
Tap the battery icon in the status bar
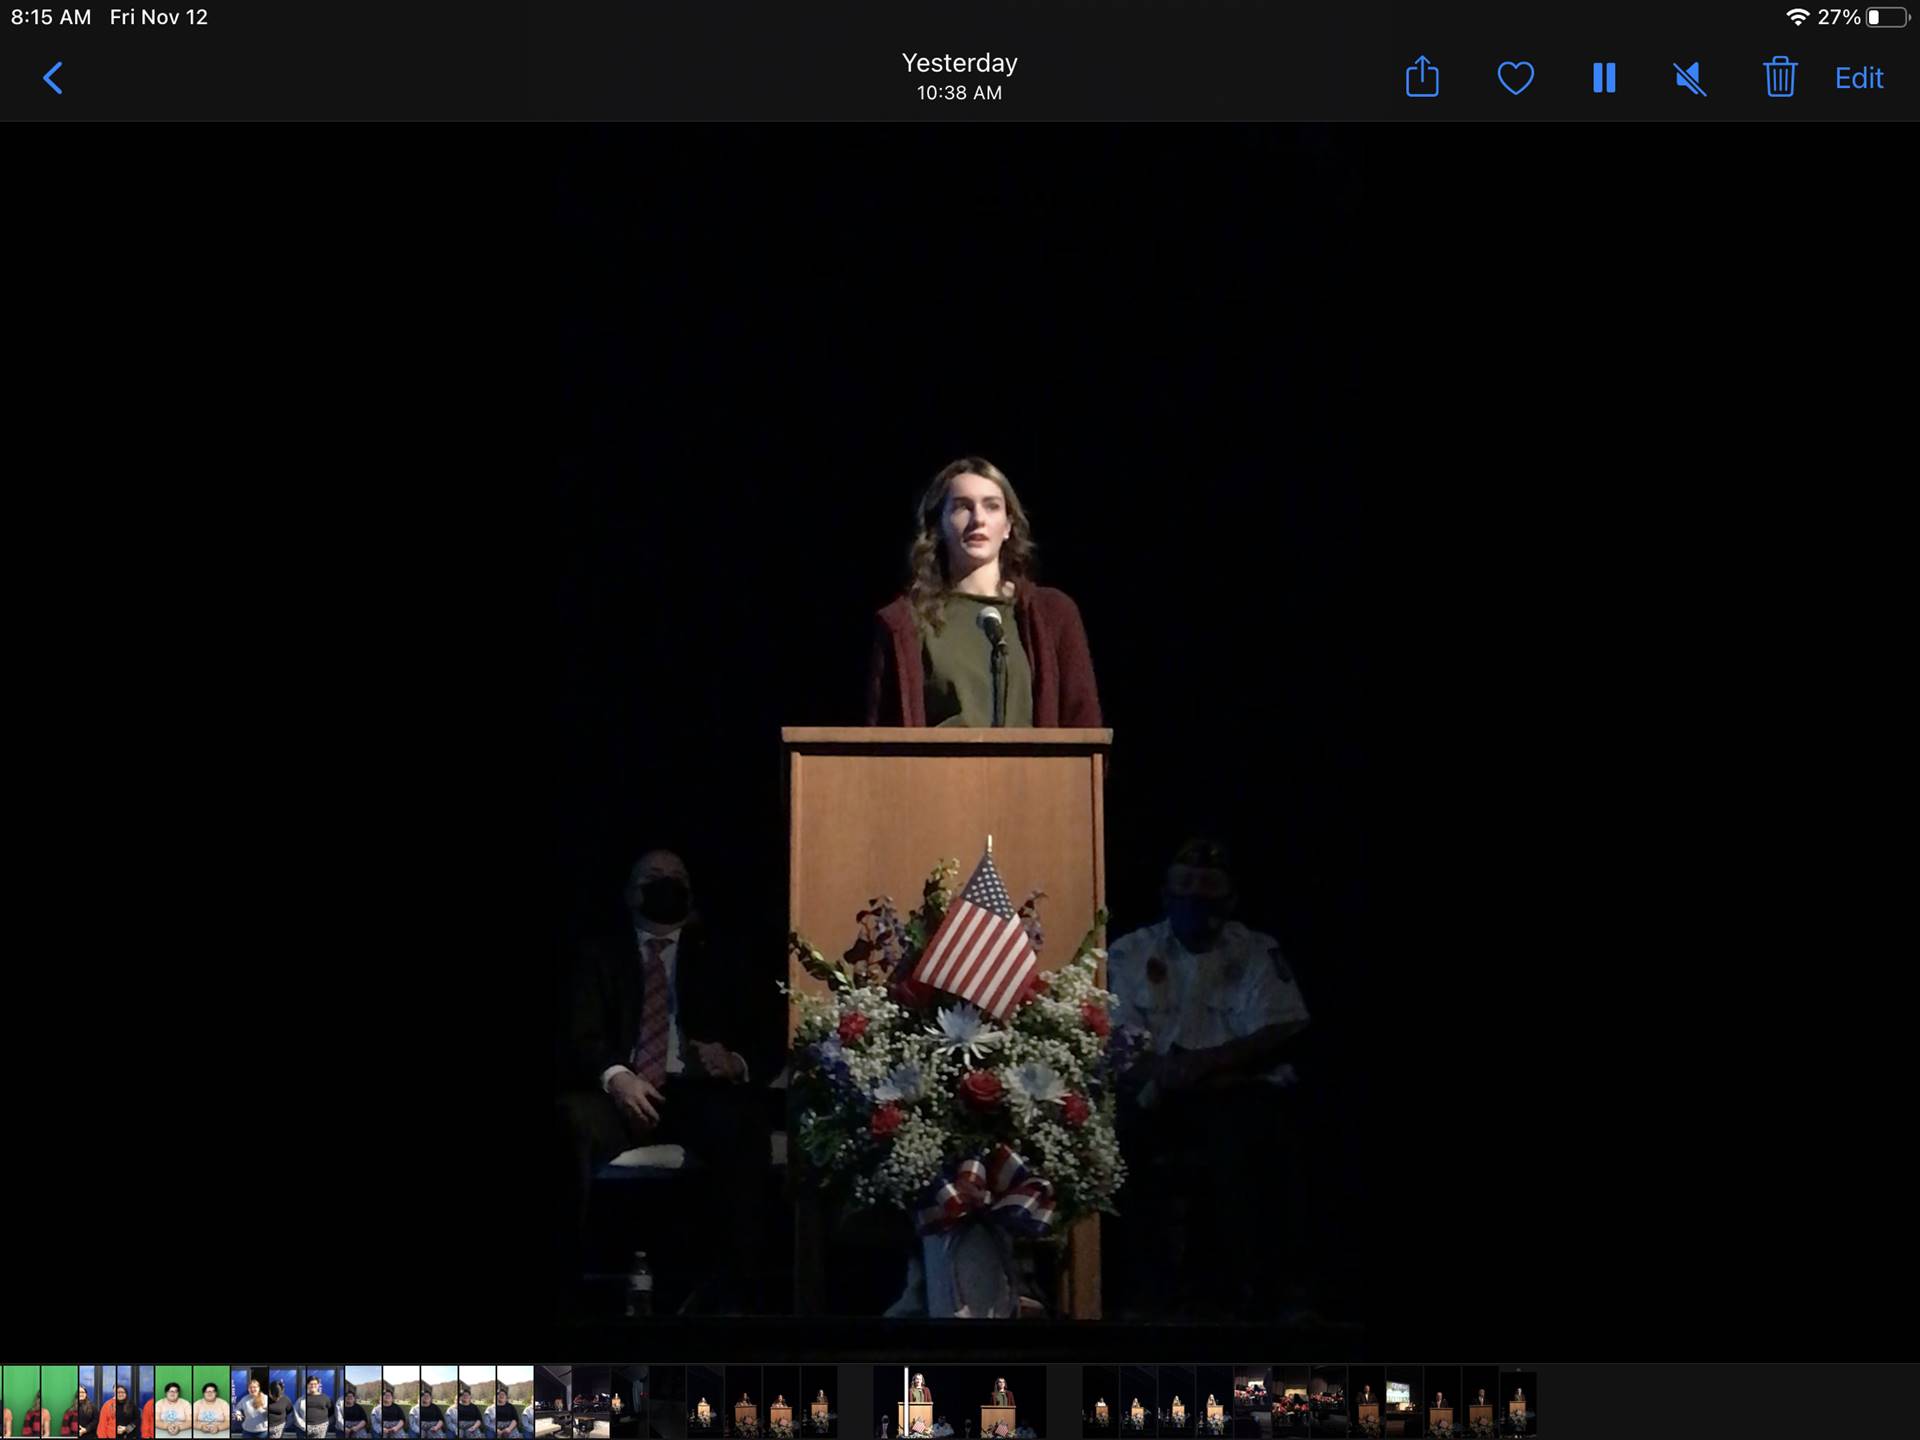pyautogui.click(x=1888, y=17)
